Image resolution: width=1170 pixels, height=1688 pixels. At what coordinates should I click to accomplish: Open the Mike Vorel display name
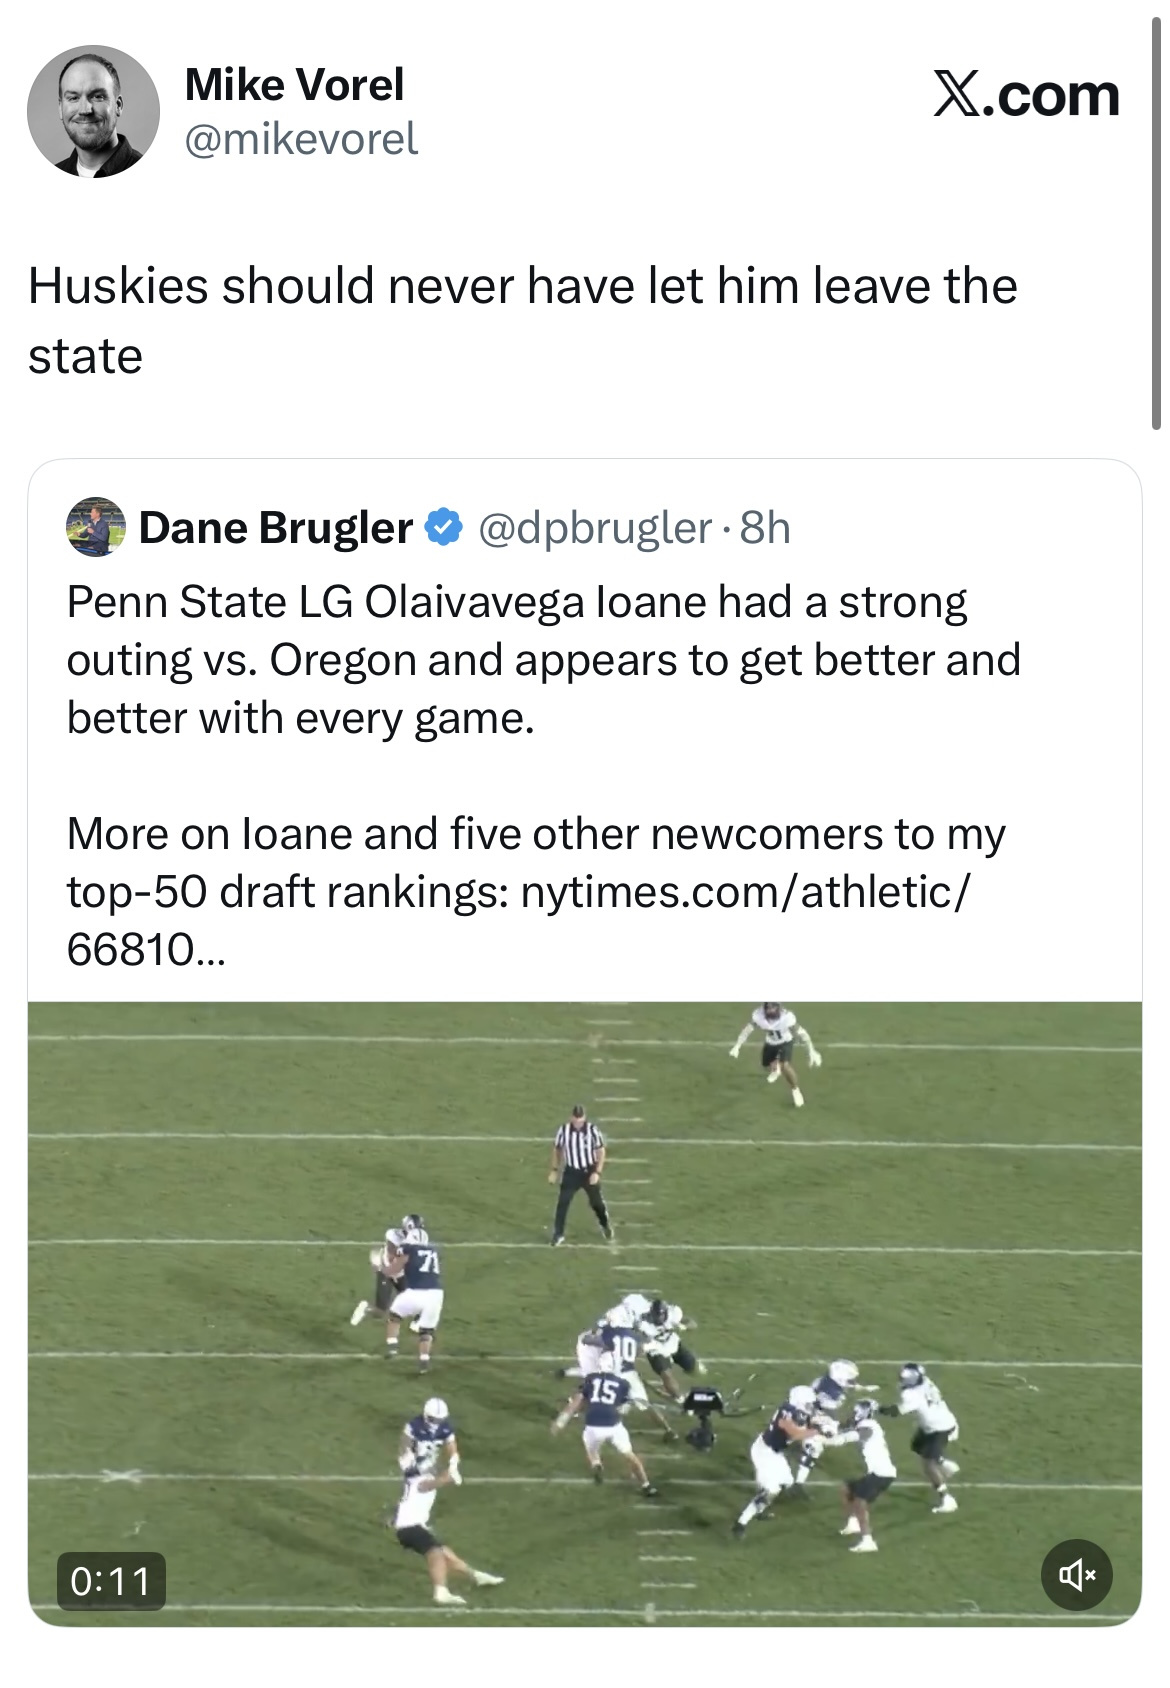point(294,84)
